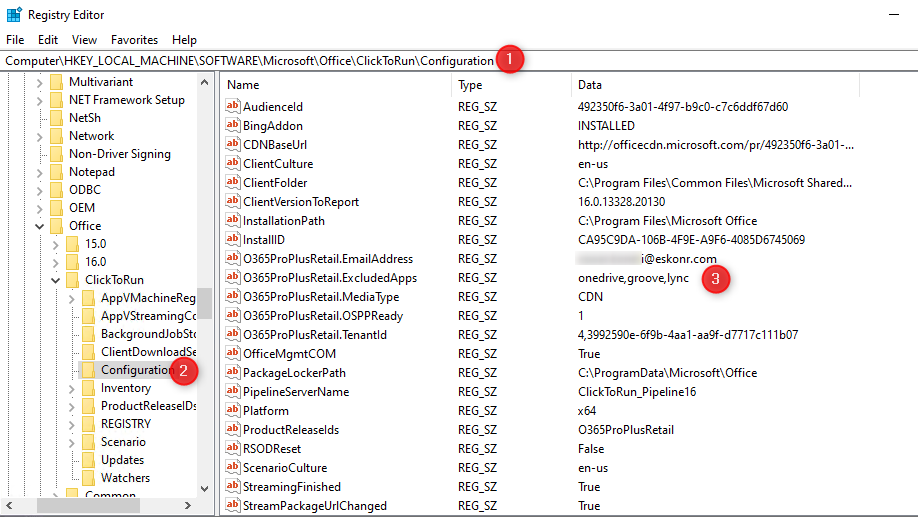Click the string icon beside O365ProPlusRetail.ExcludedApps
Screen dimensions: 918x517
click(x=232, y=278)
